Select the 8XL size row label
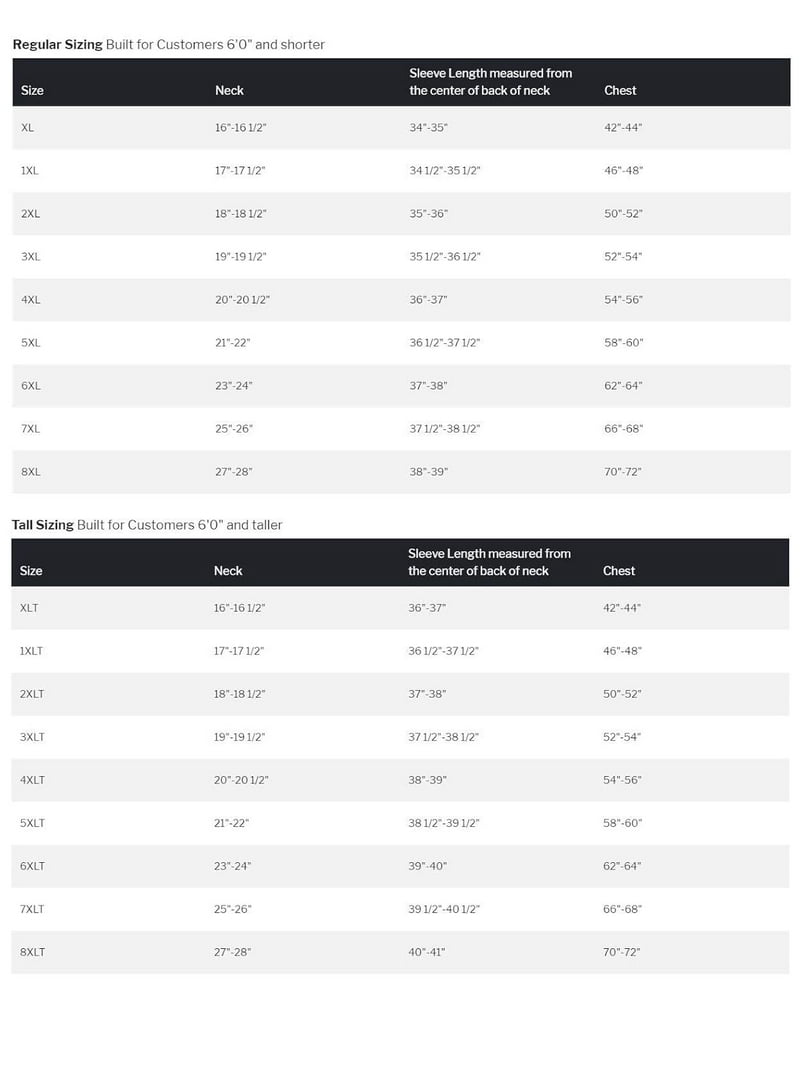This screenshot has height=1067, width=800. [31, 472]
